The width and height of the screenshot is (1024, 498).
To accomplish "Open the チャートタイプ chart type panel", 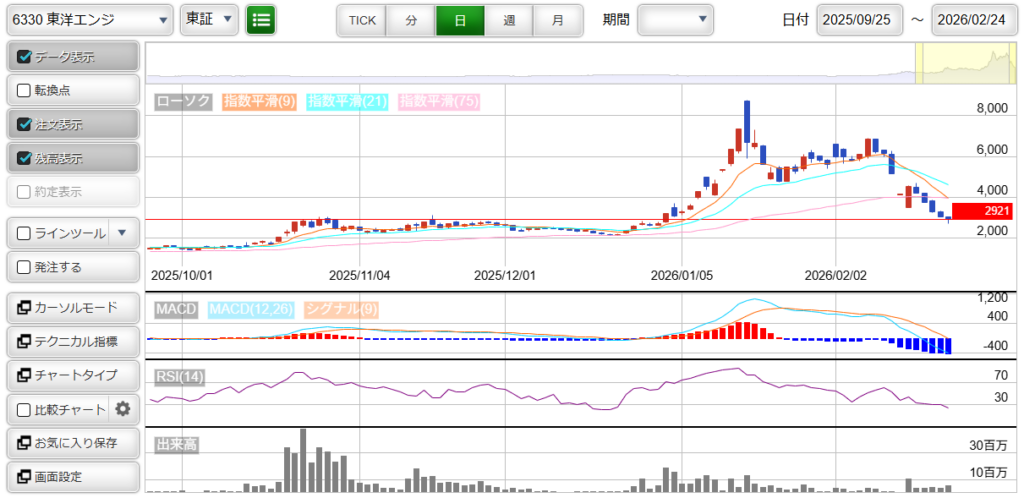I will pos(71,375).
